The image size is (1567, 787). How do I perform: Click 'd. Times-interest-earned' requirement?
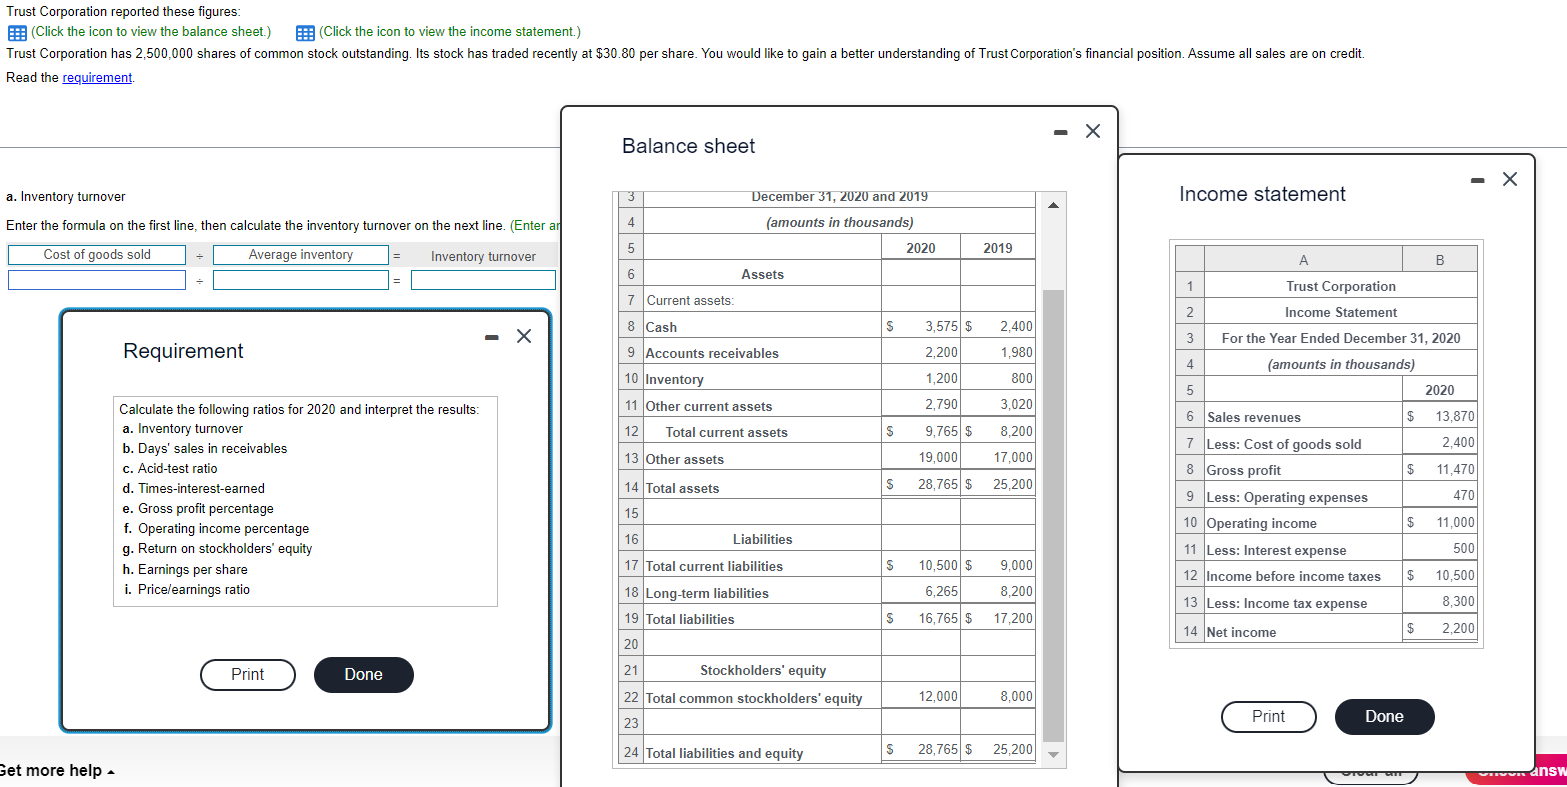pos(192,489)
